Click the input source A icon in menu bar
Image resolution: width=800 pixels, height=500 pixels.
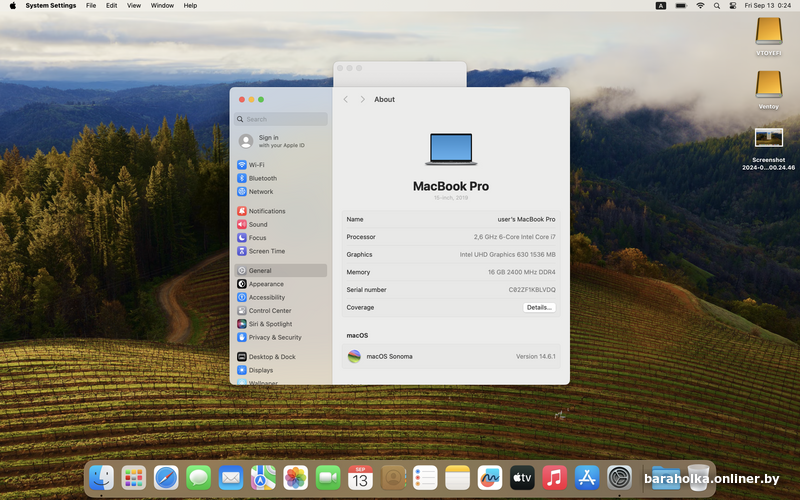(661, 6)
